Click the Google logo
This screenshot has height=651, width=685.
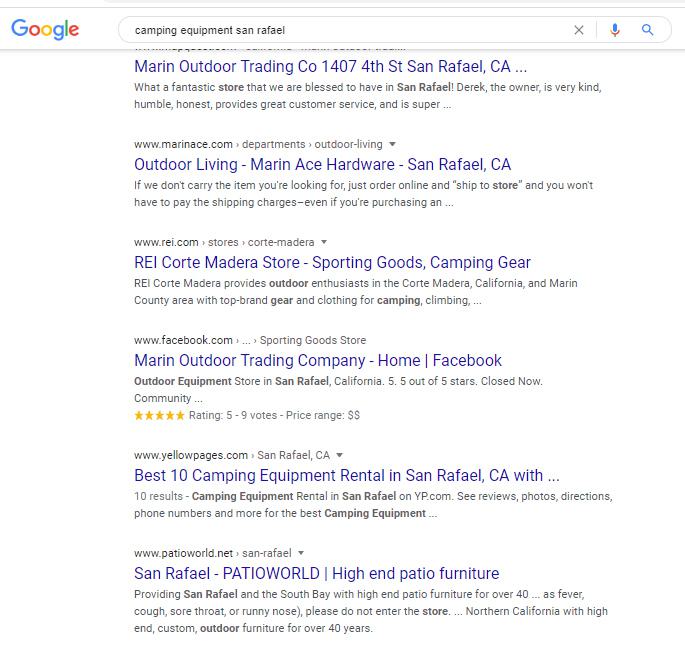pyautogui.click(x=45, y=30)
